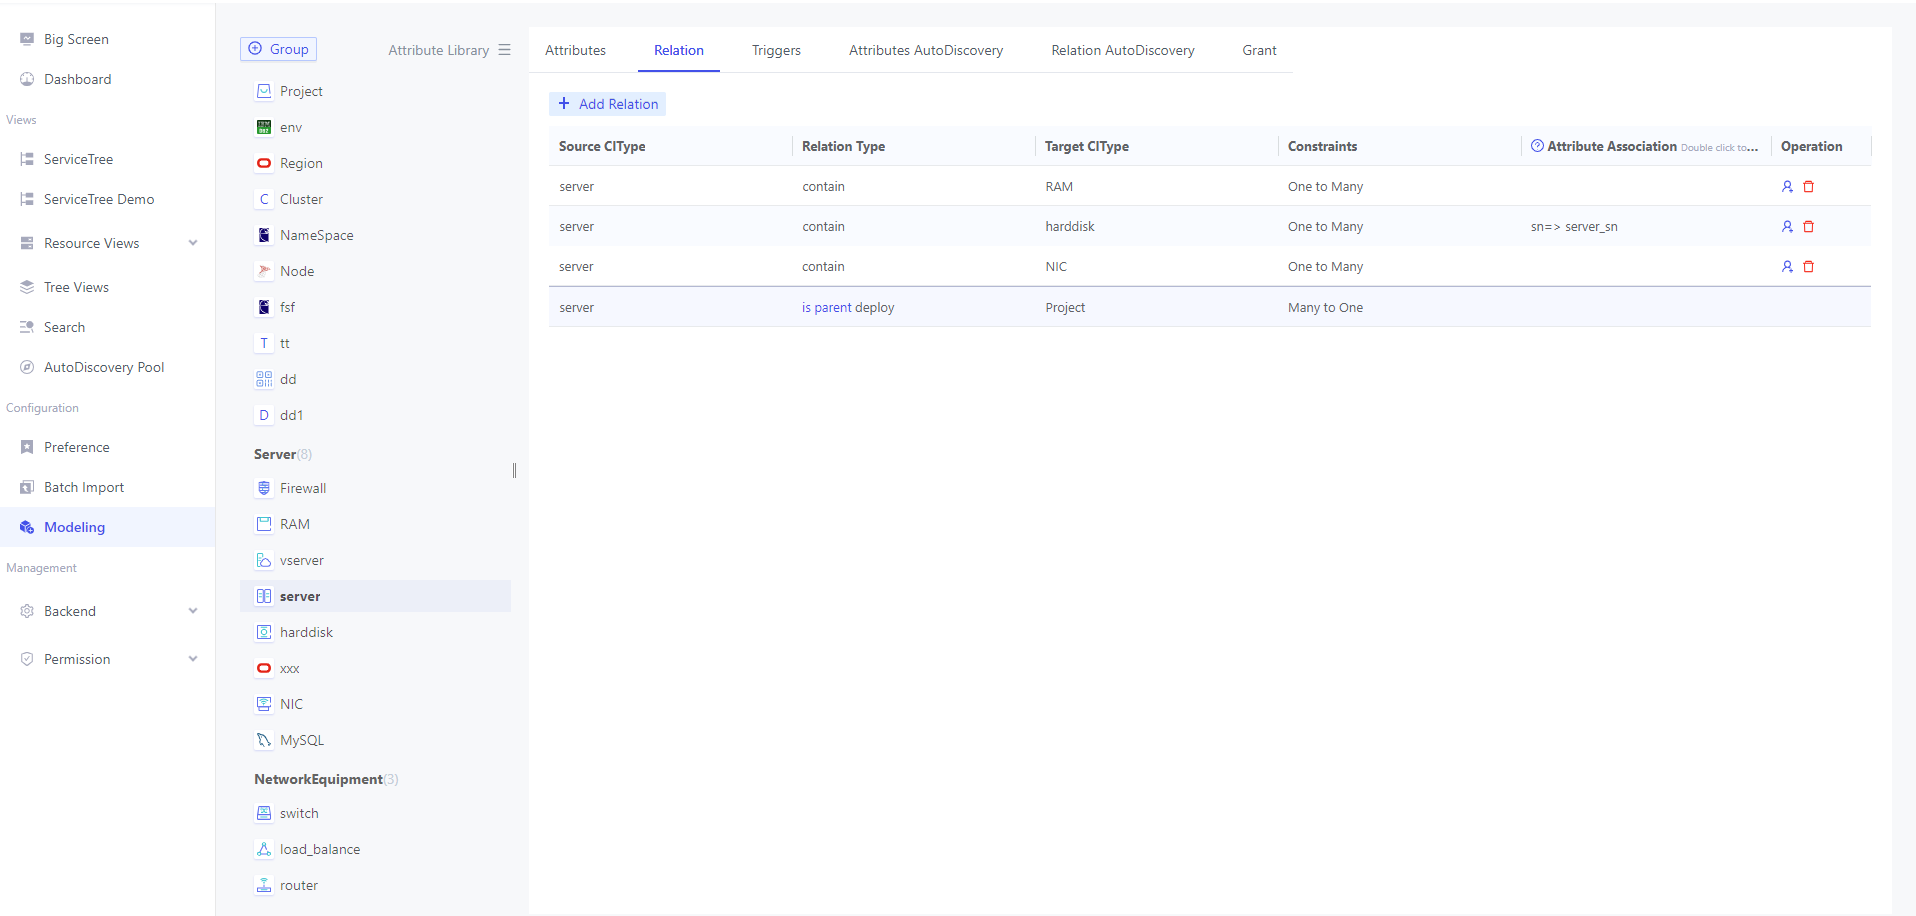
Task: Click the router CI type icon
Action: click(x=264, y=885)
